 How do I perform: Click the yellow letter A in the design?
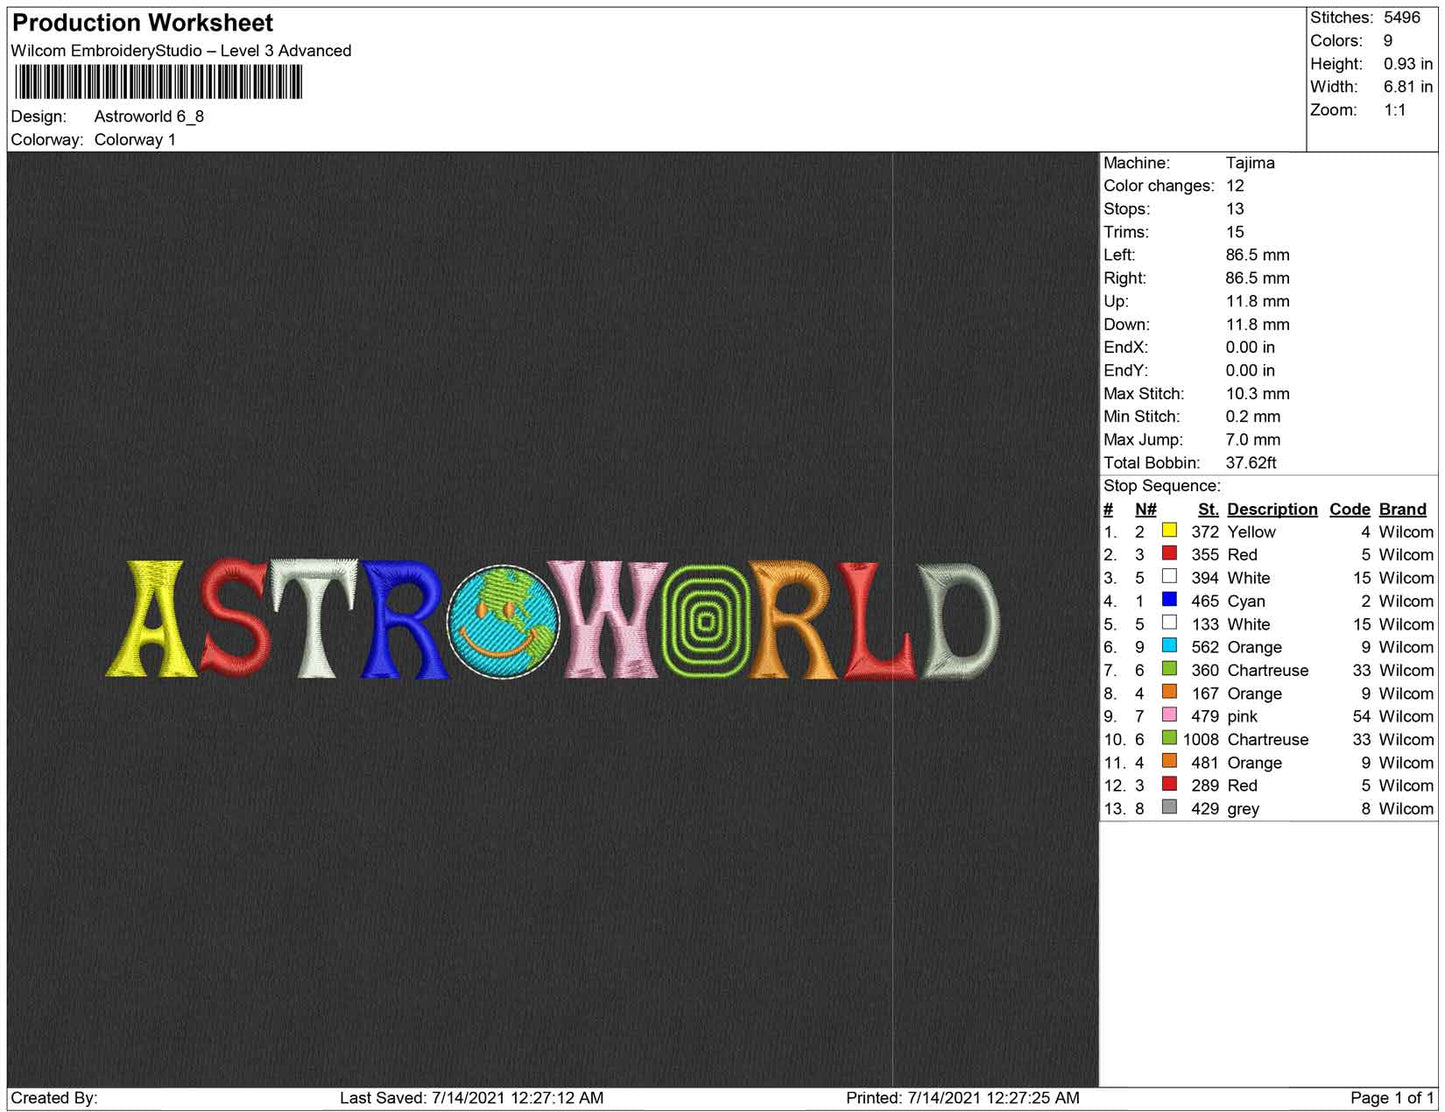click(x=152, y=620)
